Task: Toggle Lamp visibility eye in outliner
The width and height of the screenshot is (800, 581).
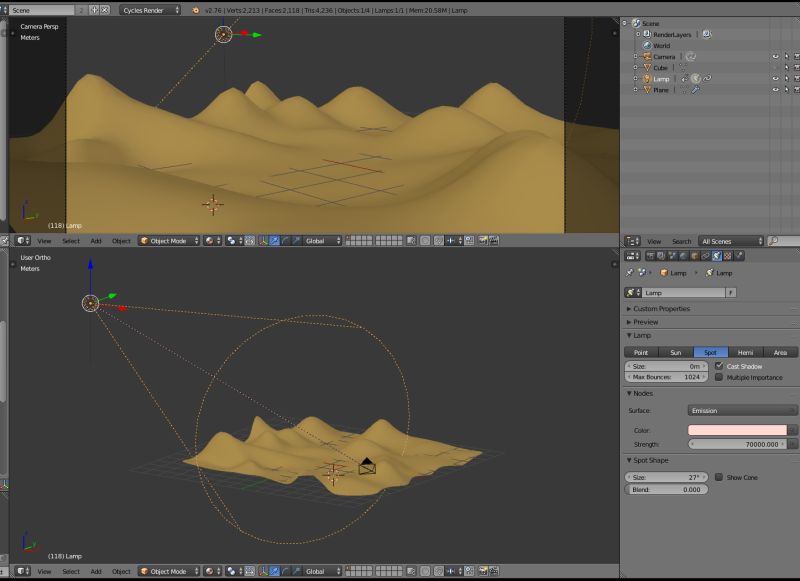Action: [776, 79]
